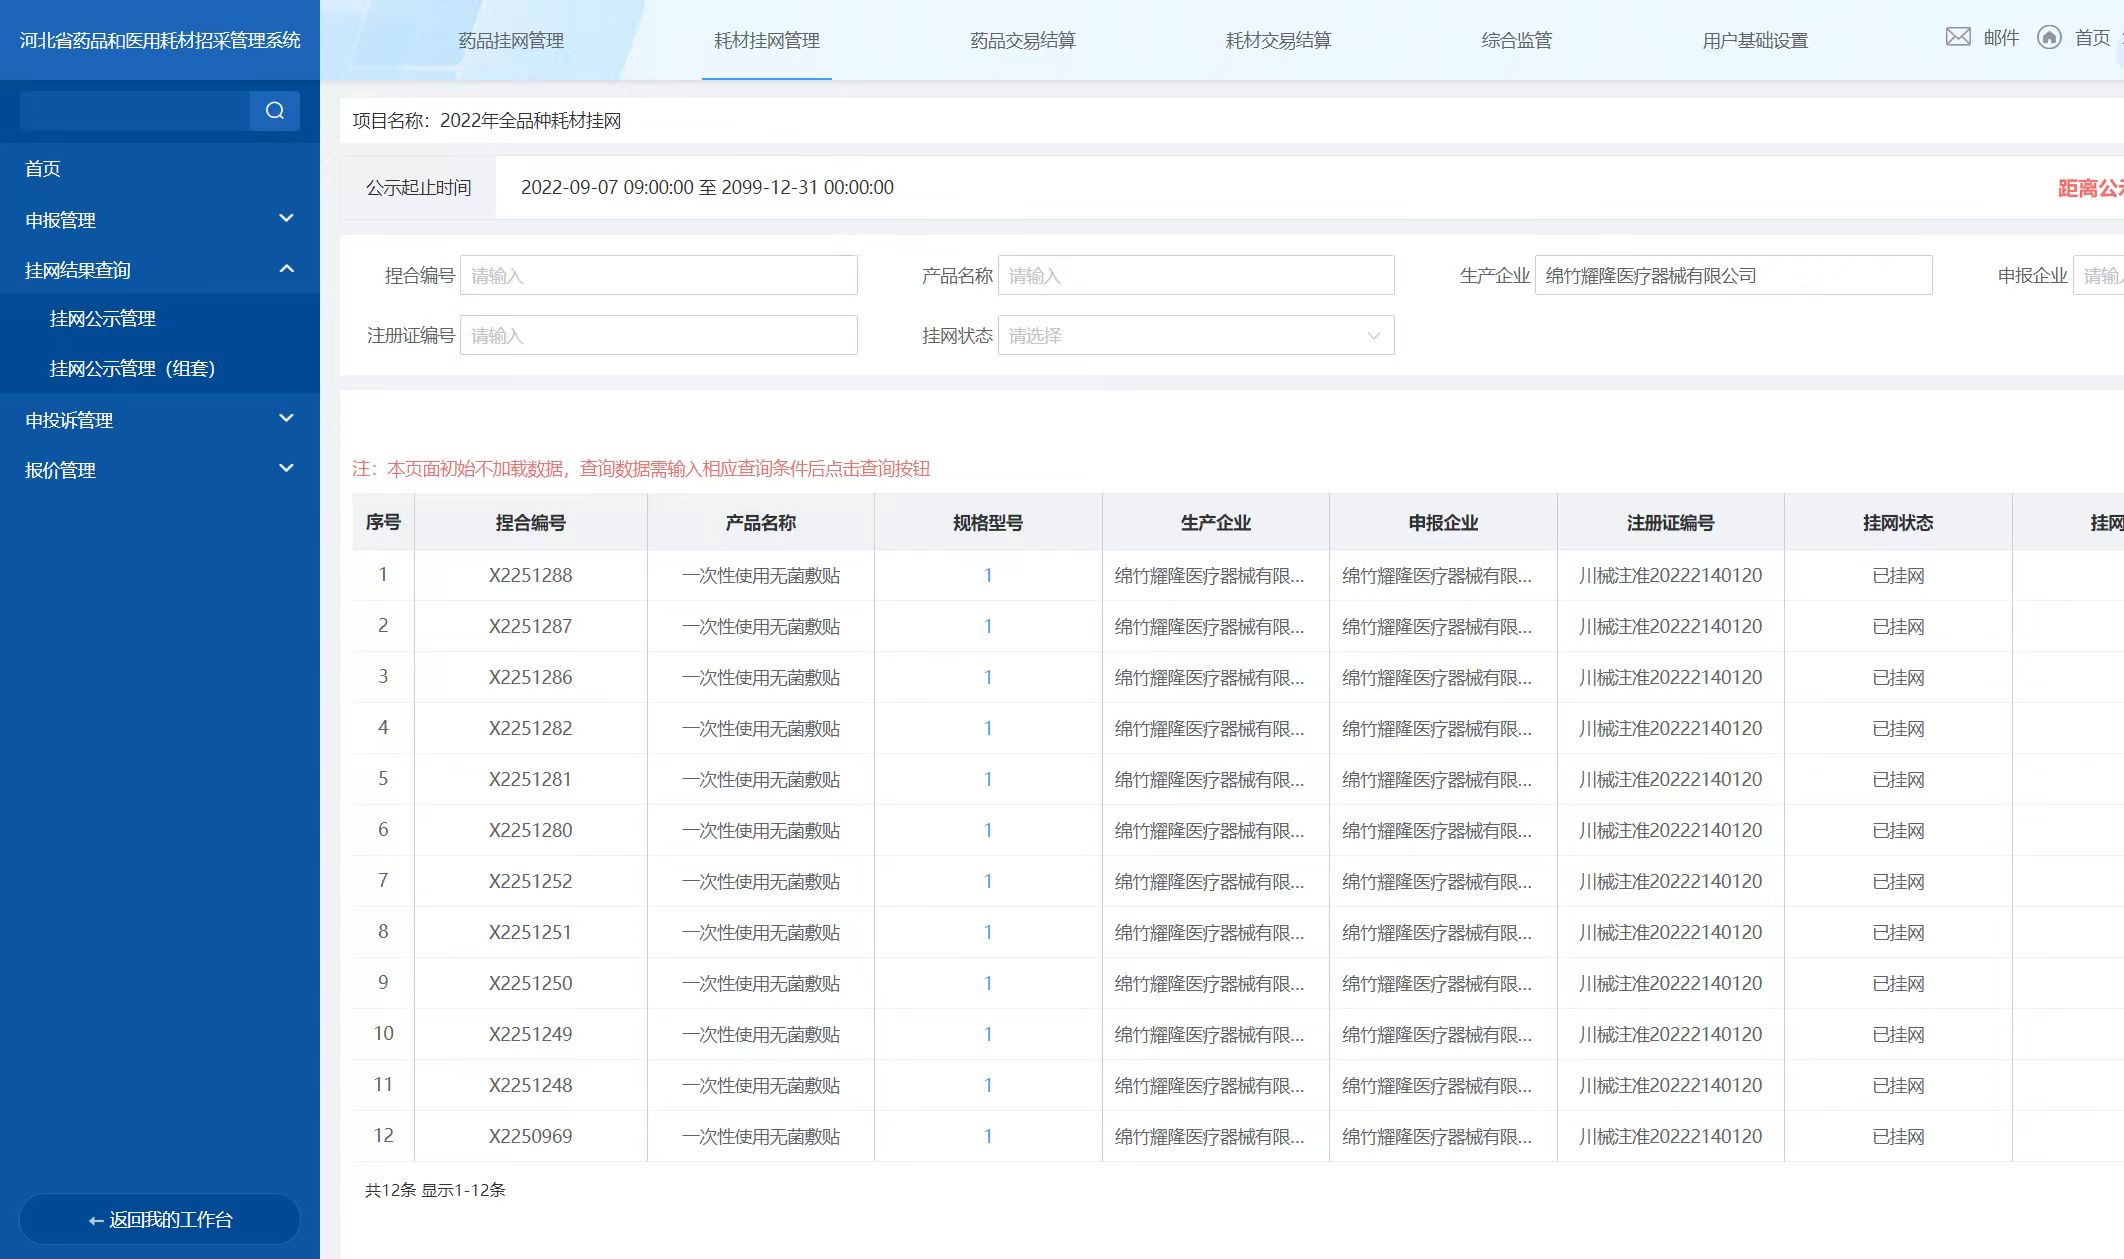Collapse the 挂网结果查询 sidebar menu
2124x1259 pixels.
pyautogui.click(x=286, y=269)
